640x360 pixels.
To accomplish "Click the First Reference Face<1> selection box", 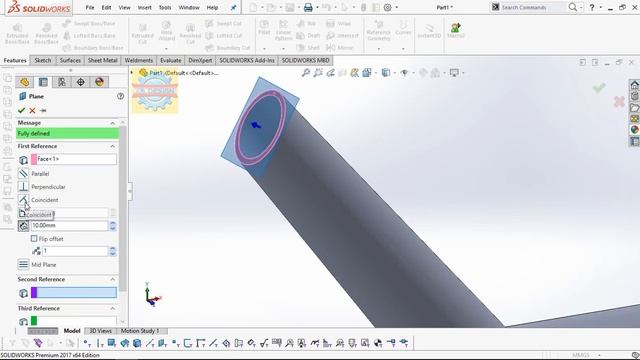I will (x=74, y=159).
